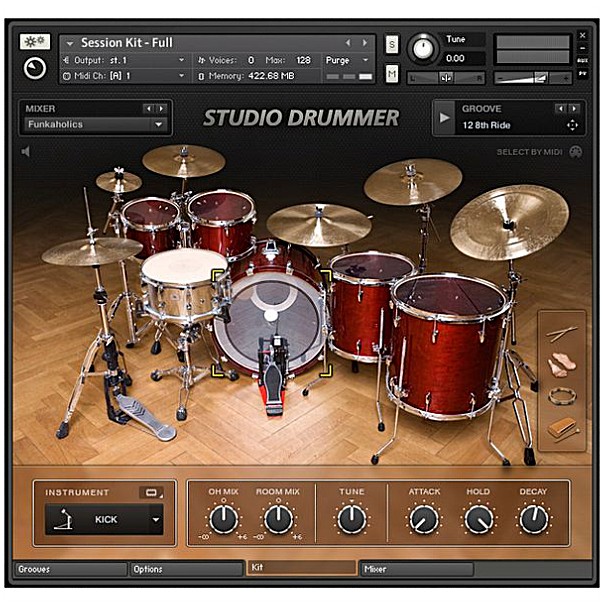Adjust the ATTACK knob

point(423,520)
